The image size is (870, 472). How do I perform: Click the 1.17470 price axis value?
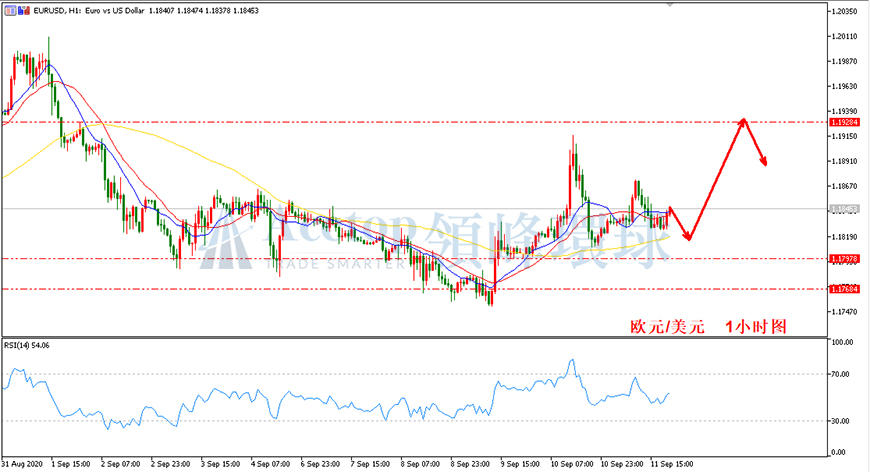(844, 312)
